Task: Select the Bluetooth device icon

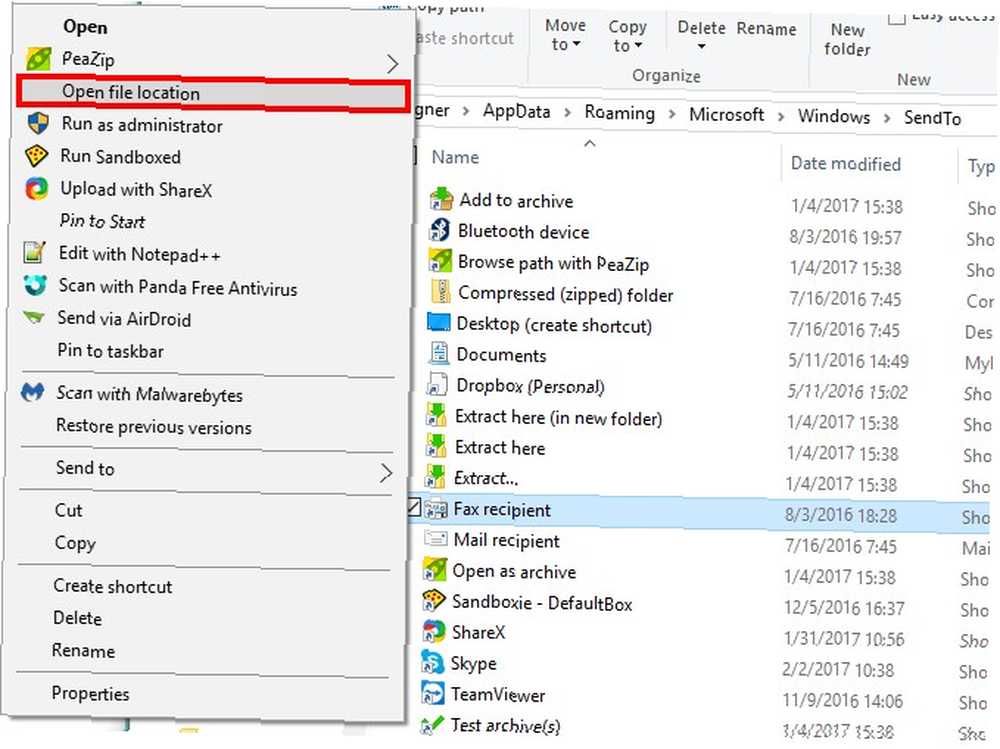Action: coord(439,230)
